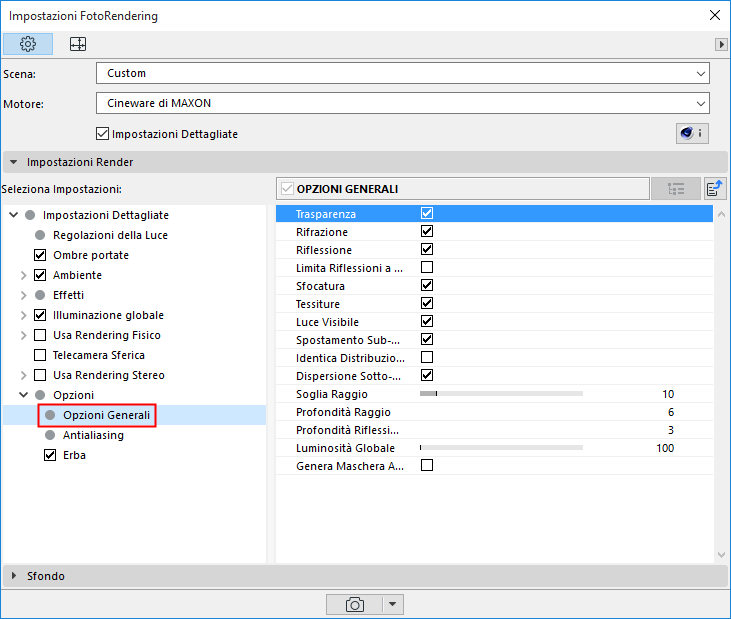This screenshot has height=619, width=731.
Task: Select Antialiasing tree item
Action: [93, 435]
